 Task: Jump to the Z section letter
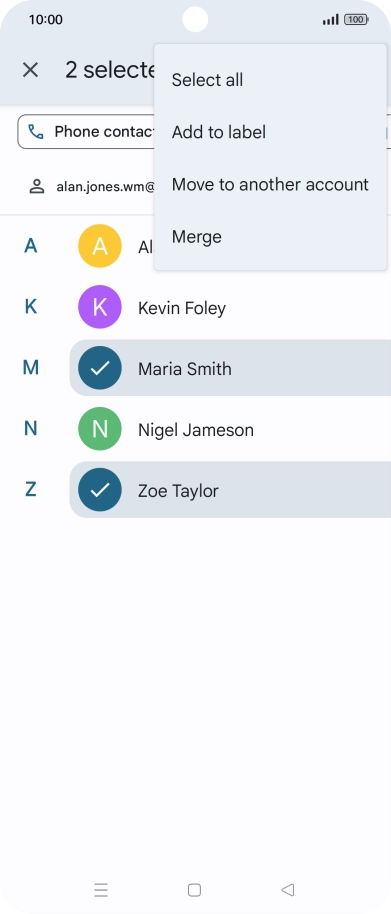point(30,489)
